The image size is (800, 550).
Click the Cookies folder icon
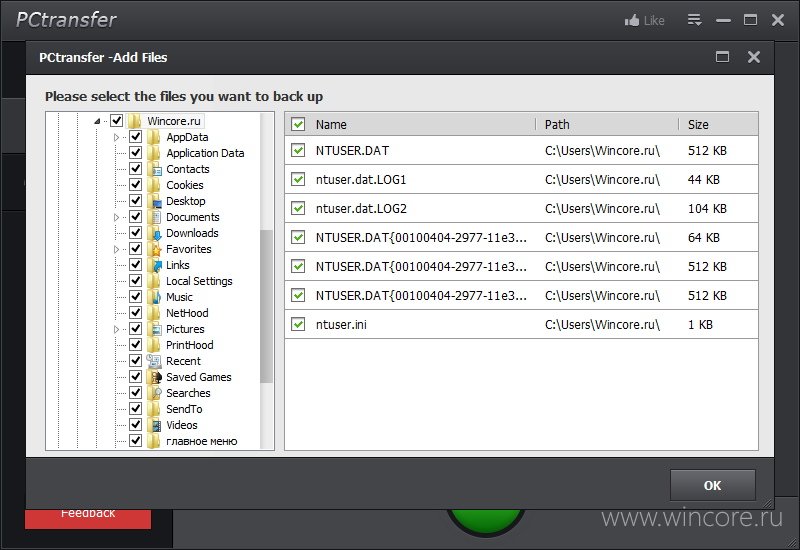[x=153, y=185]
